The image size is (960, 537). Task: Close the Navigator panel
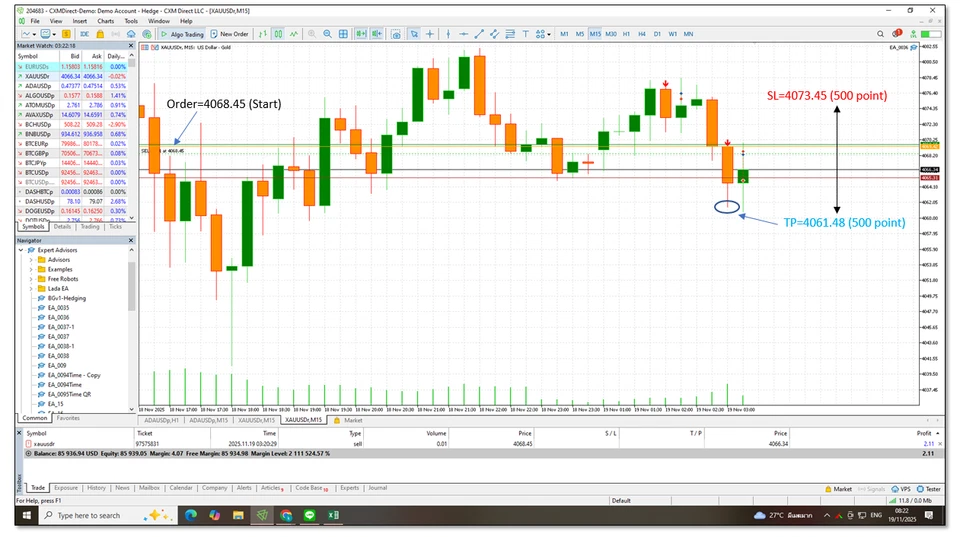[130, 241]
